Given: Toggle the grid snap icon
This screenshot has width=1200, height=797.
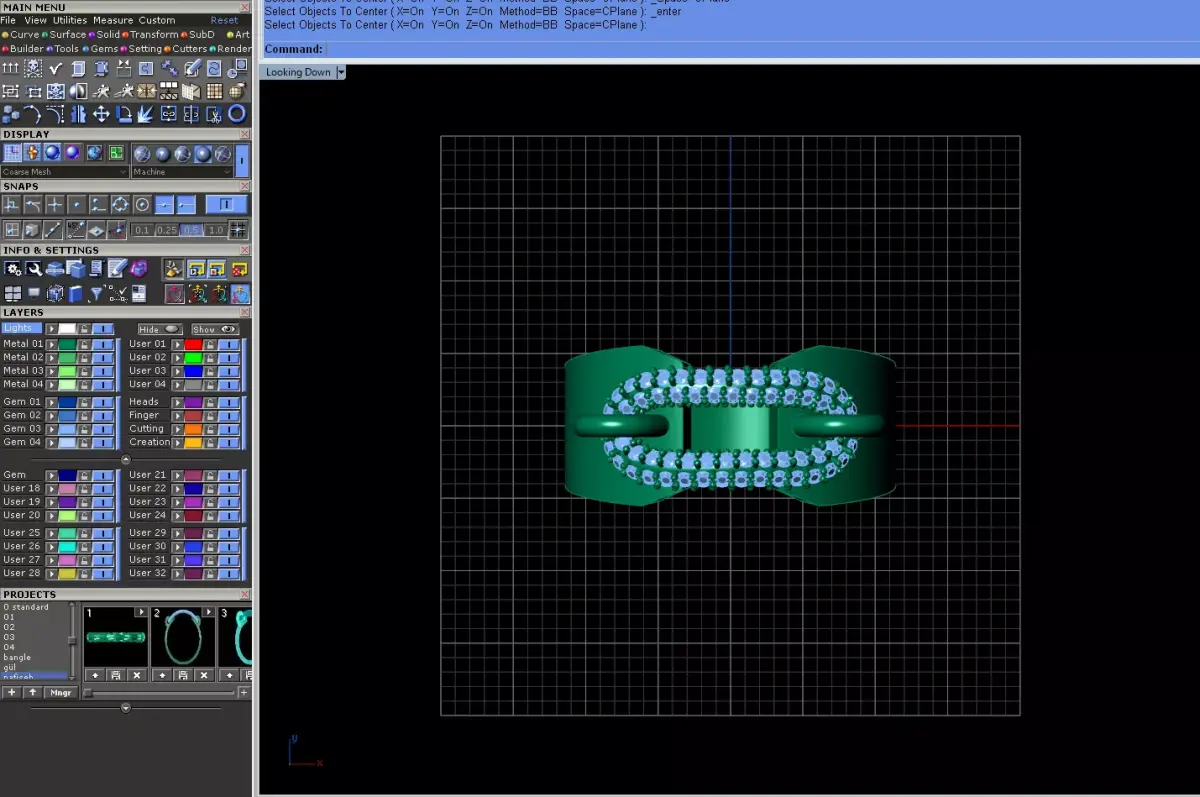Looking at the screenshot, I should tap(238, 229).
